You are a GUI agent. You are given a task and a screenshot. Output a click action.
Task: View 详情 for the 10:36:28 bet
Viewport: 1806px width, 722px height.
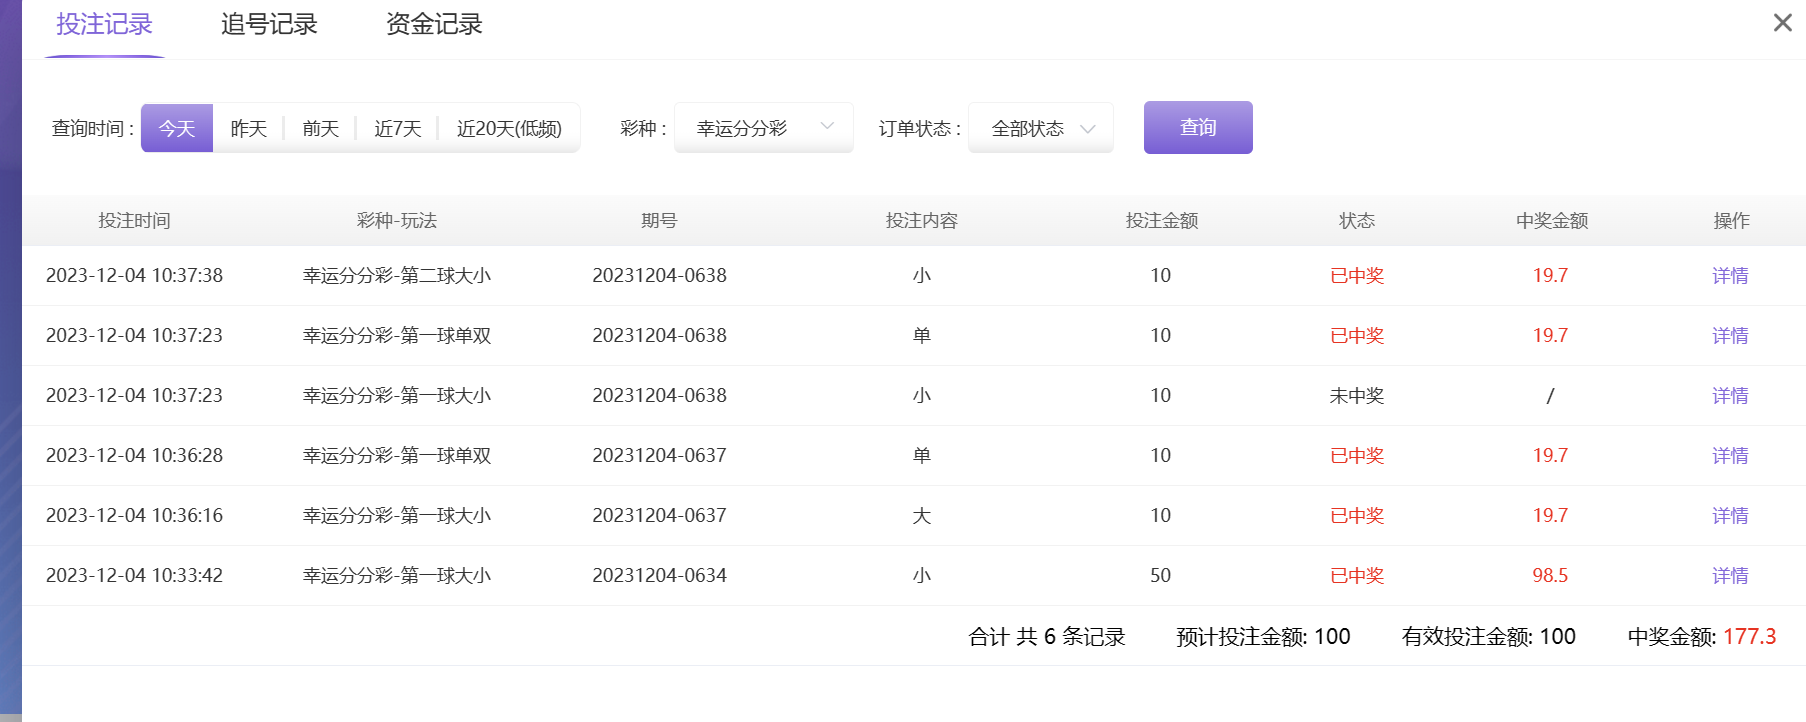[1730, 456]
